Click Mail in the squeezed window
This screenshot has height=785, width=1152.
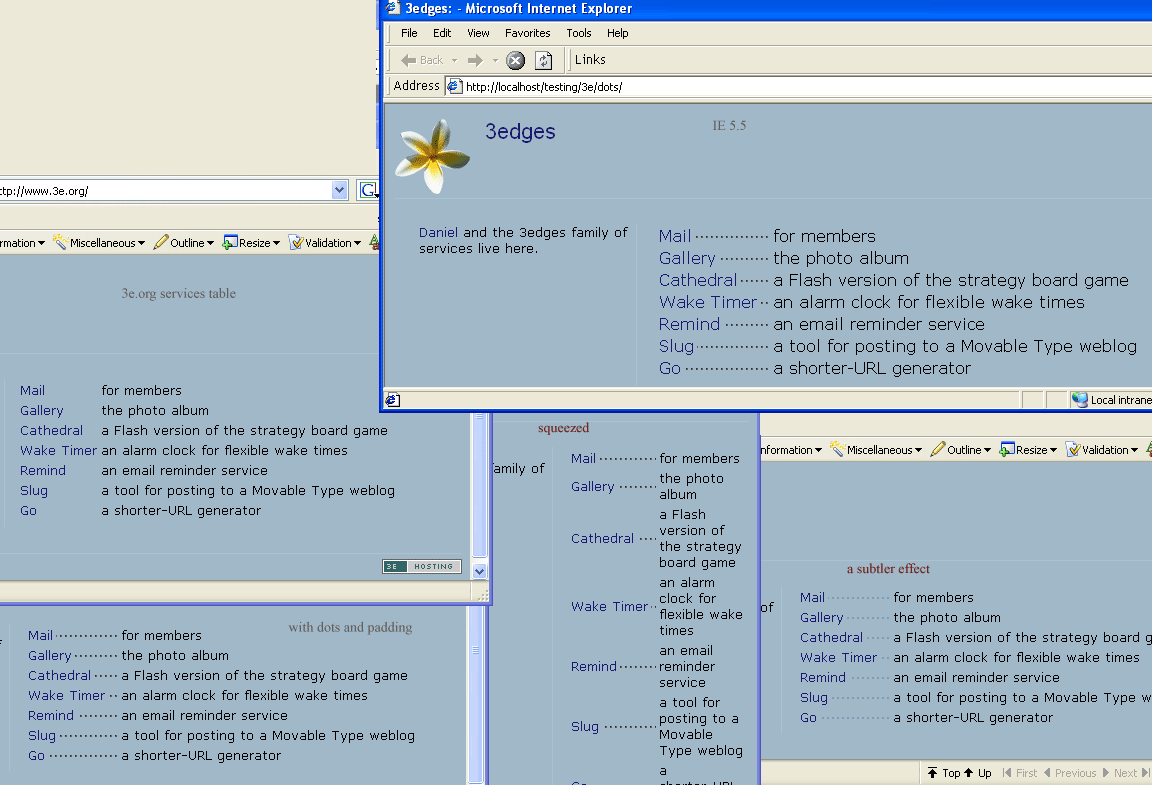(583, 458)
